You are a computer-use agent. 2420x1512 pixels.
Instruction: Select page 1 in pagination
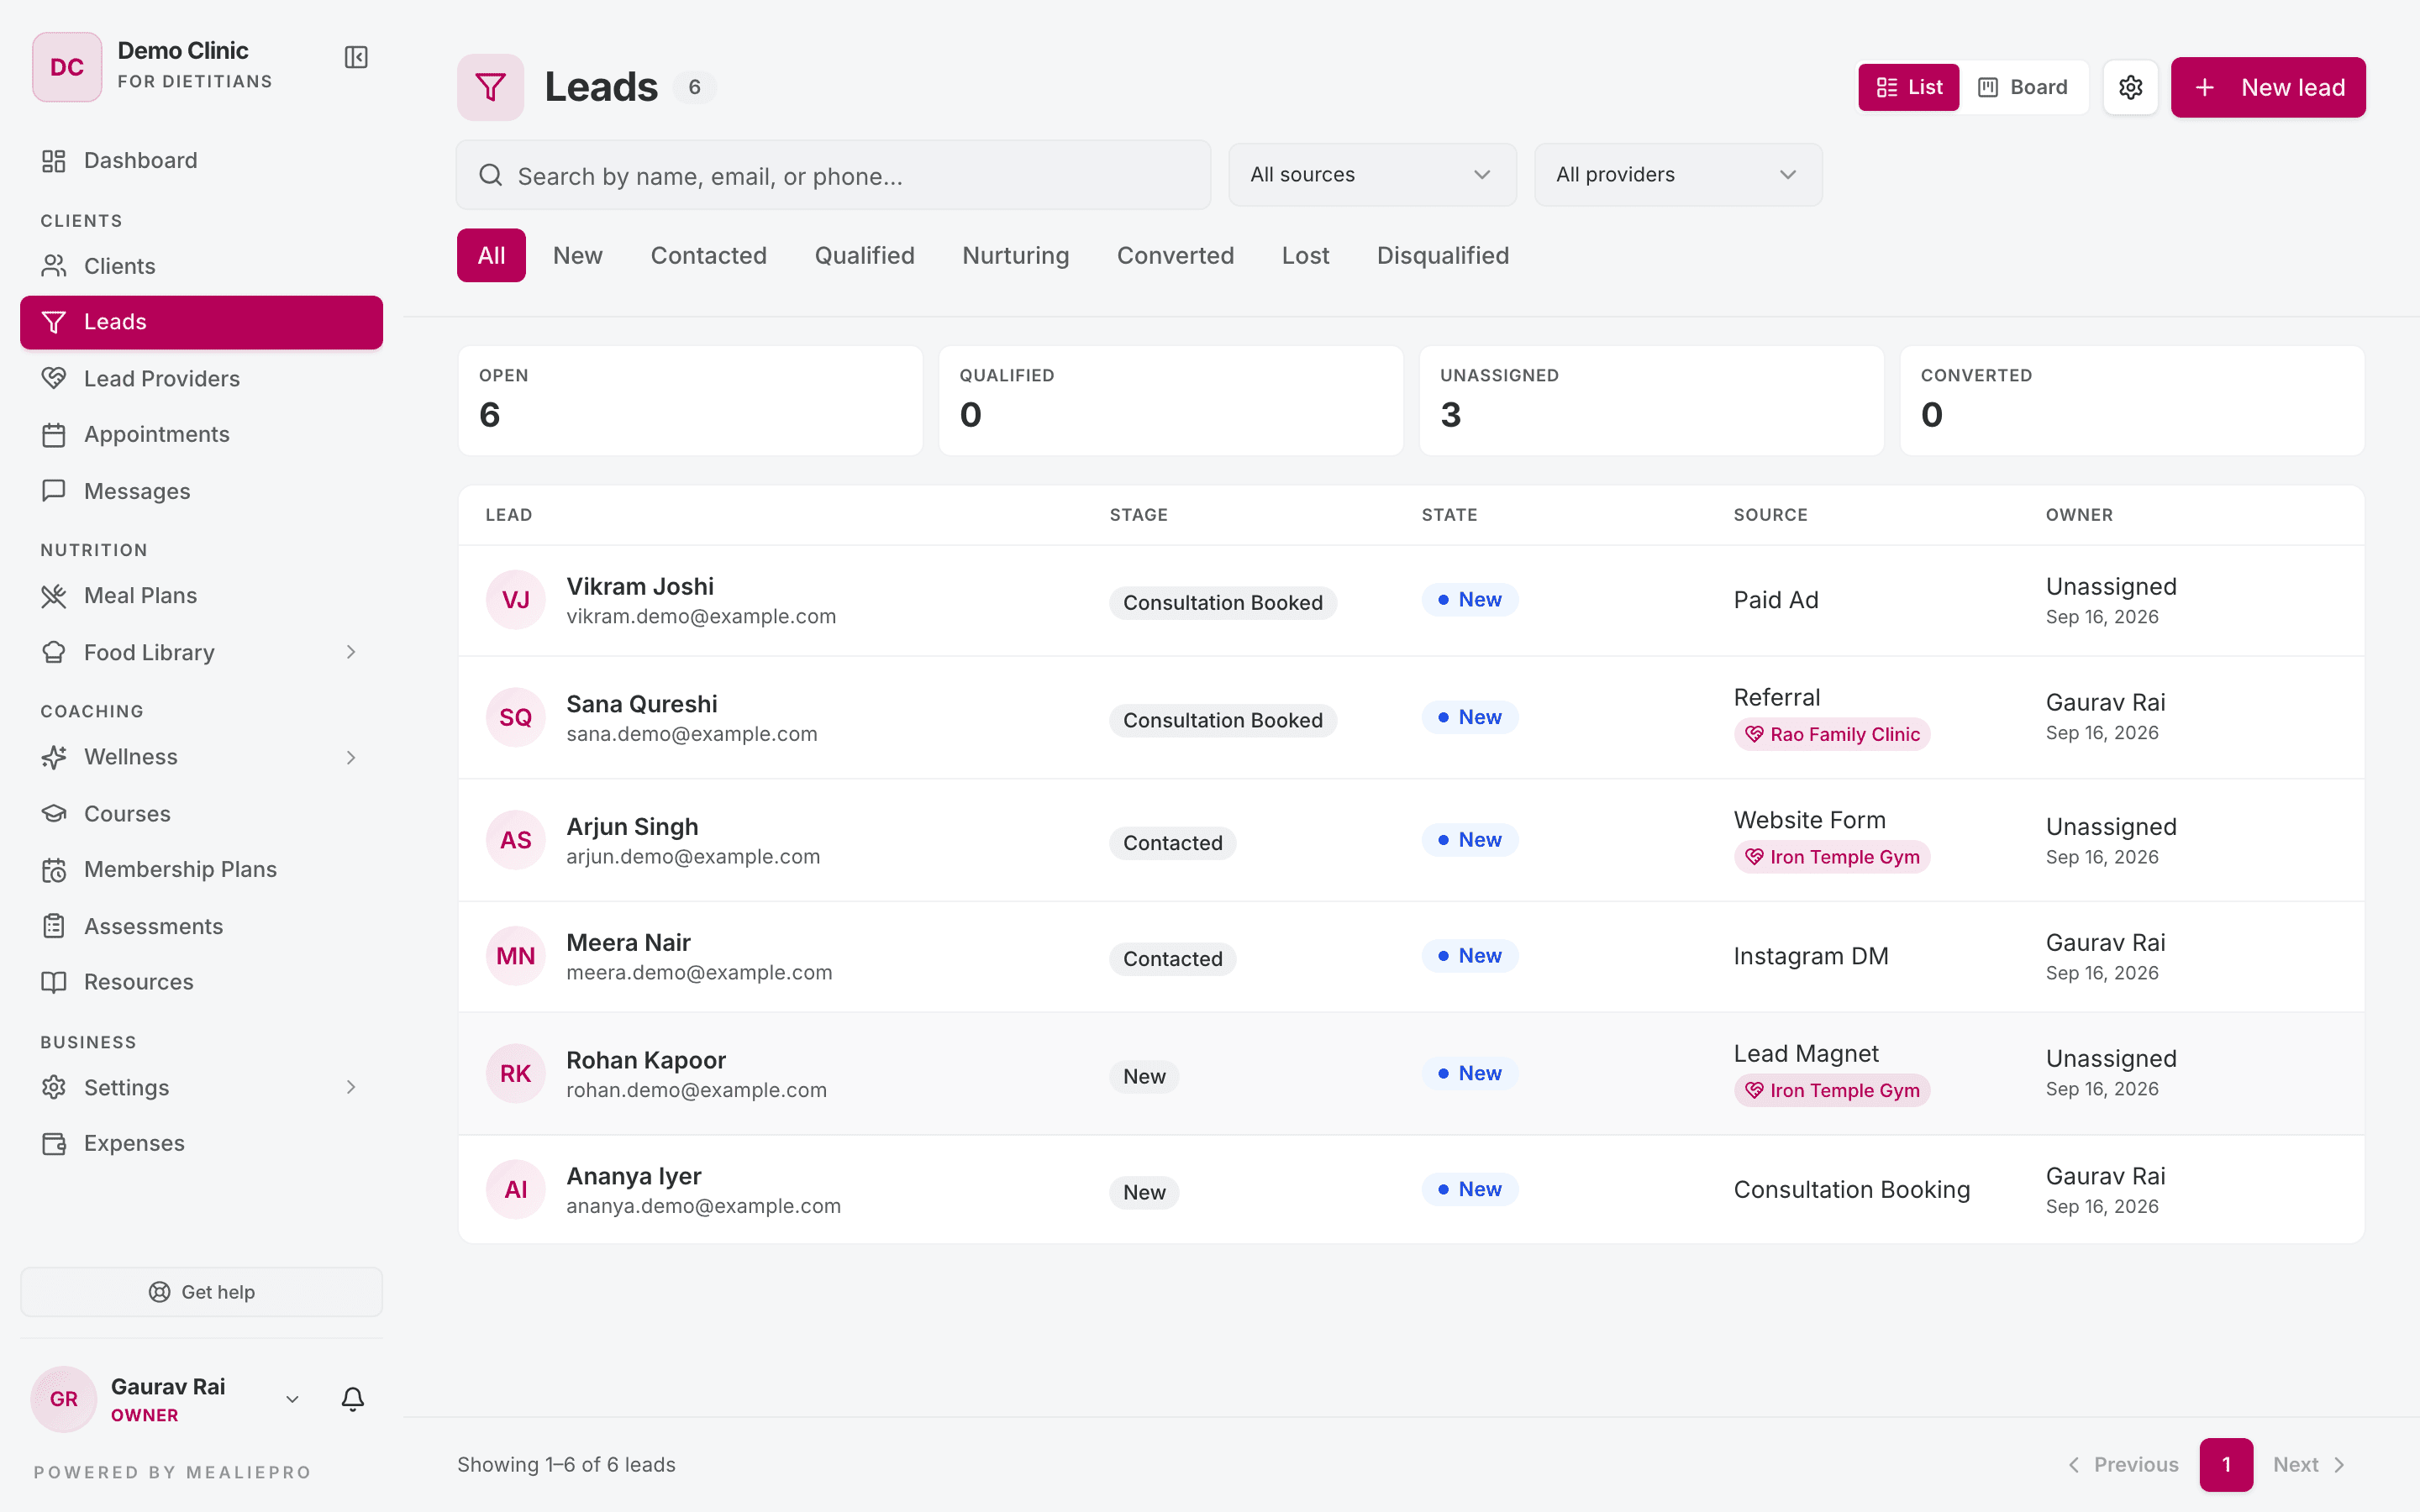point(2226,1464)
